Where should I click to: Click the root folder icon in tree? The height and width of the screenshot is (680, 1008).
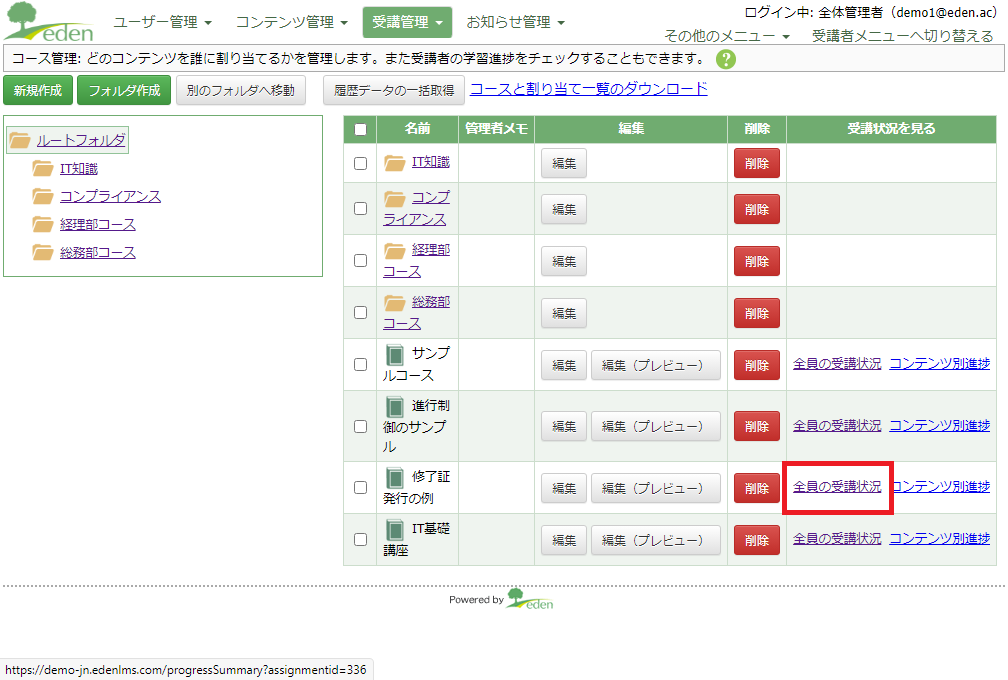(x=20, y=141)
